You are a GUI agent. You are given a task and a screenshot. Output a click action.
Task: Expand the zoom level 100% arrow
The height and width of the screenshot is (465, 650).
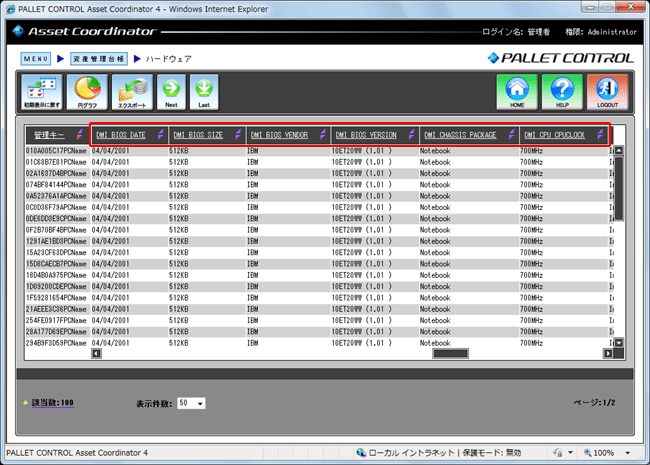(628, 453)
